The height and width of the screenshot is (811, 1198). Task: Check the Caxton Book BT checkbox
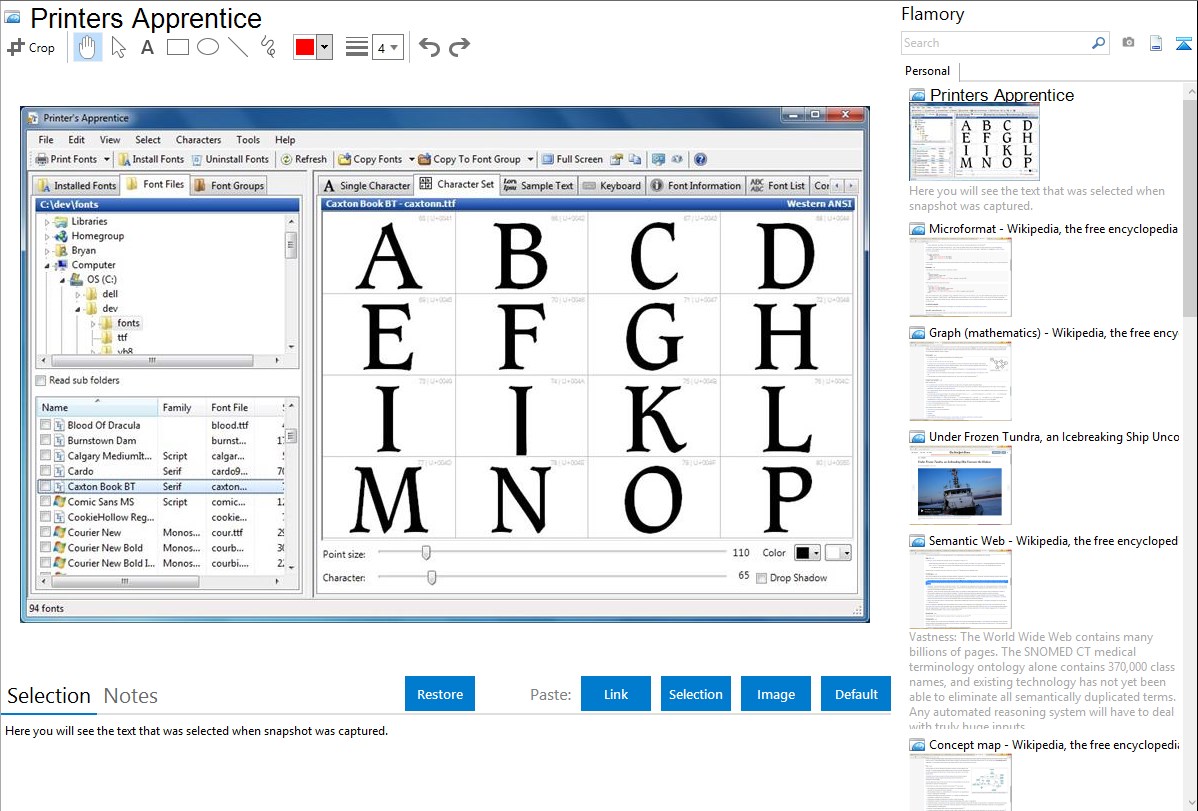pyautogui.click(x=46, y=486)
